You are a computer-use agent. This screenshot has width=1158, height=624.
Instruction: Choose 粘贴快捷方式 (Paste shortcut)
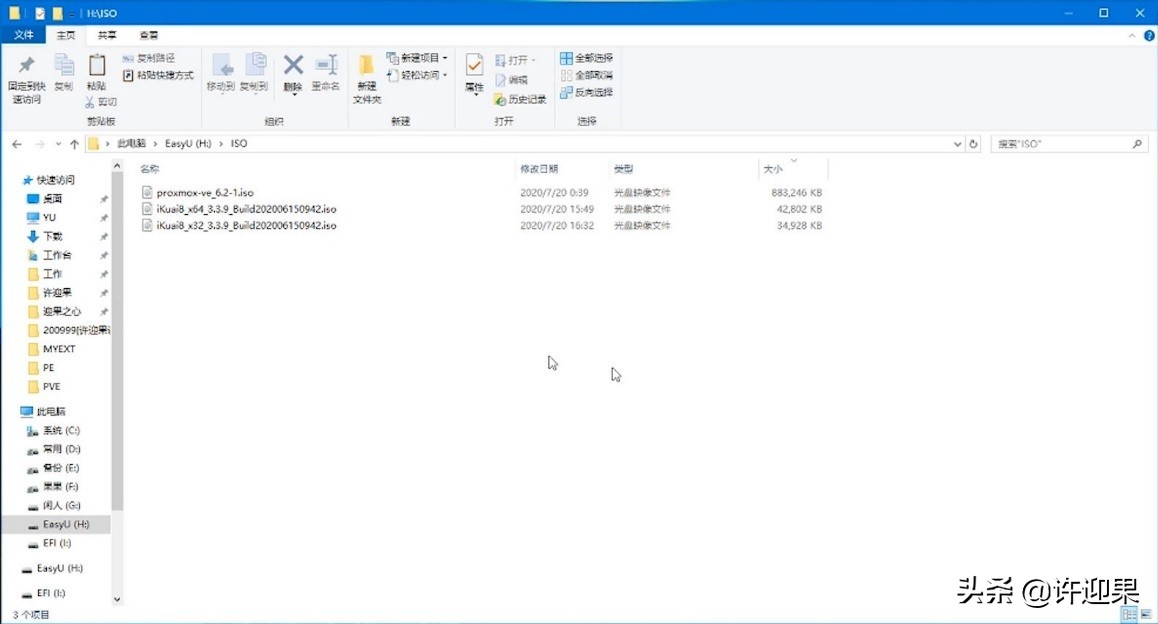157,75
